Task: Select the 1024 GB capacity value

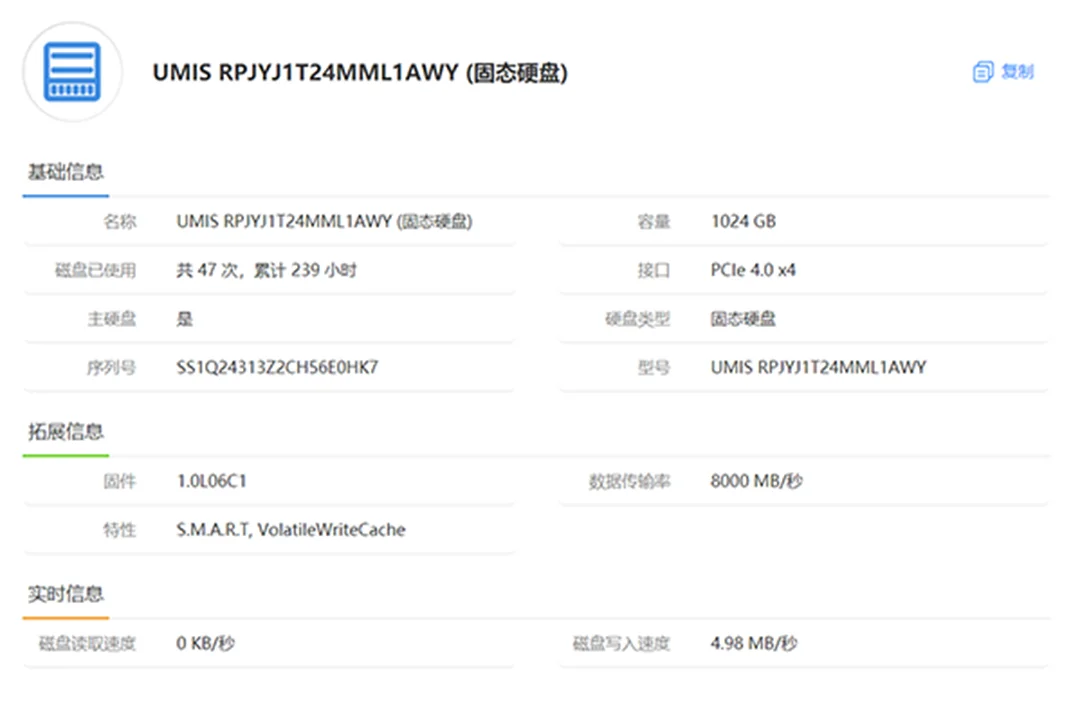Action: [743, 222]
